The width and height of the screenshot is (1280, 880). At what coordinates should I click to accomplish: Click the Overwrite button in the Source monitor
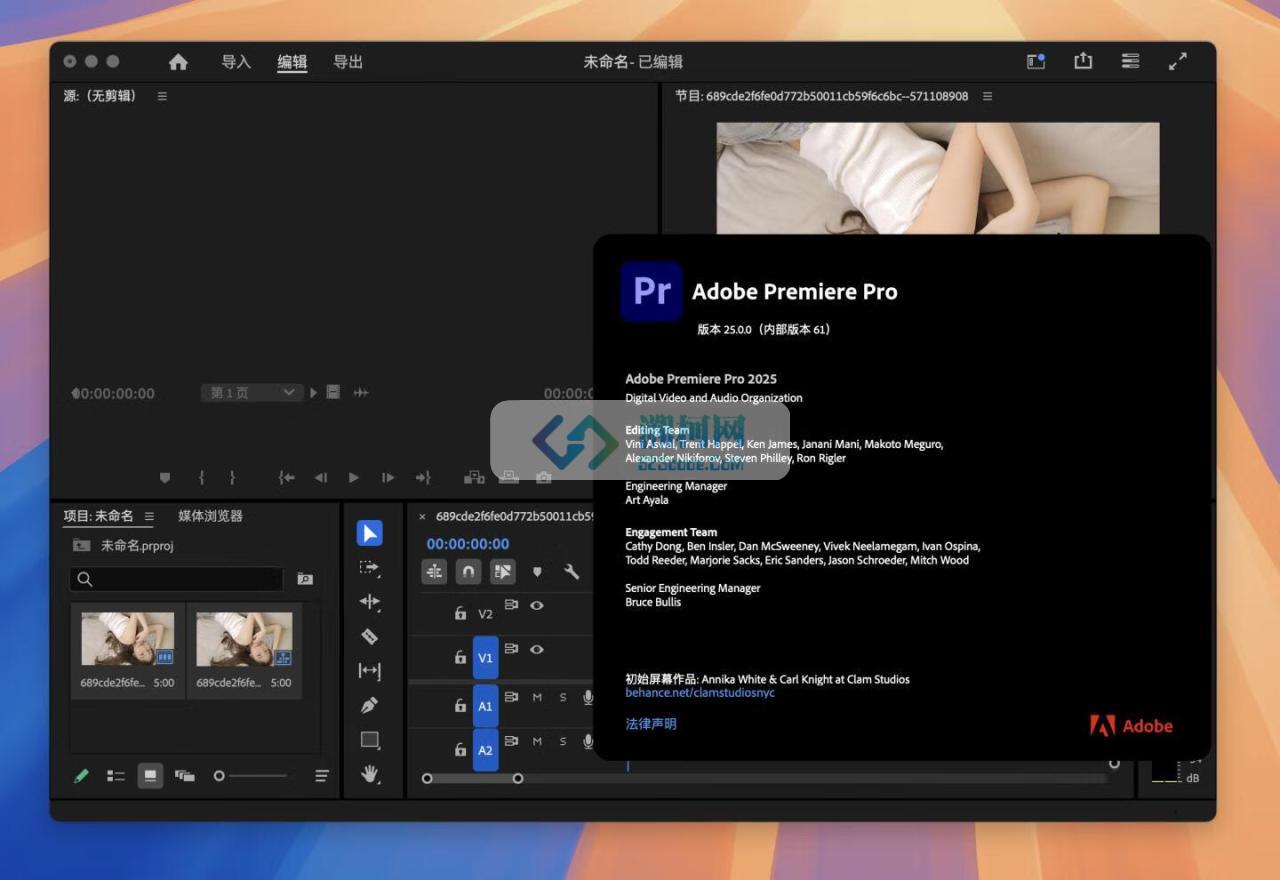(509, 478)
